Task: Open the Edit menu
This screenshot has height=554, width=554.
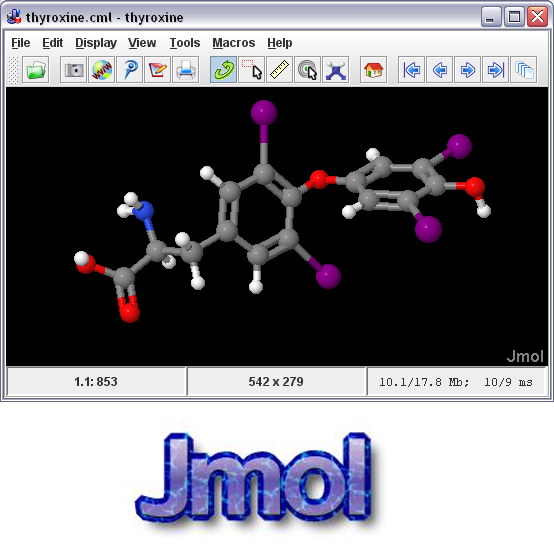Action: pyautogui.click(x=52, y=43)
